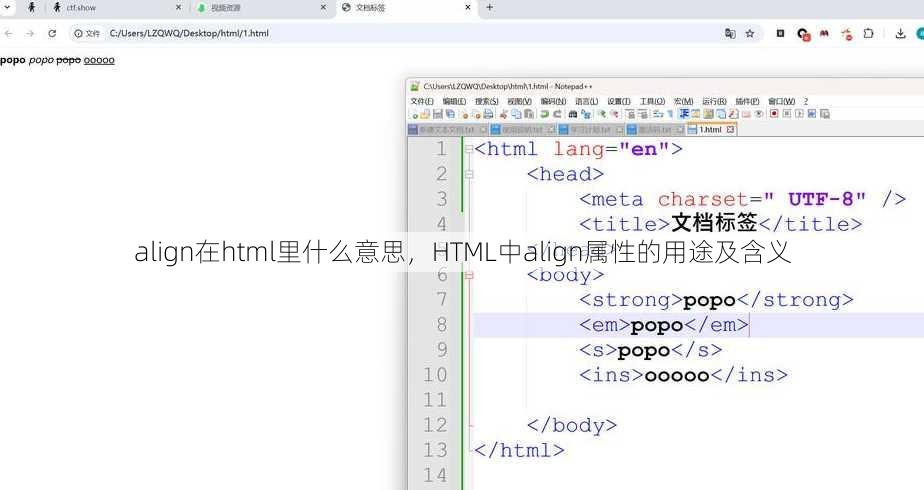The height and width of the screenshot is (490, 924).
Task: Open the 语言(L) menu in Notepad++
Action: [x=586, y=101]
